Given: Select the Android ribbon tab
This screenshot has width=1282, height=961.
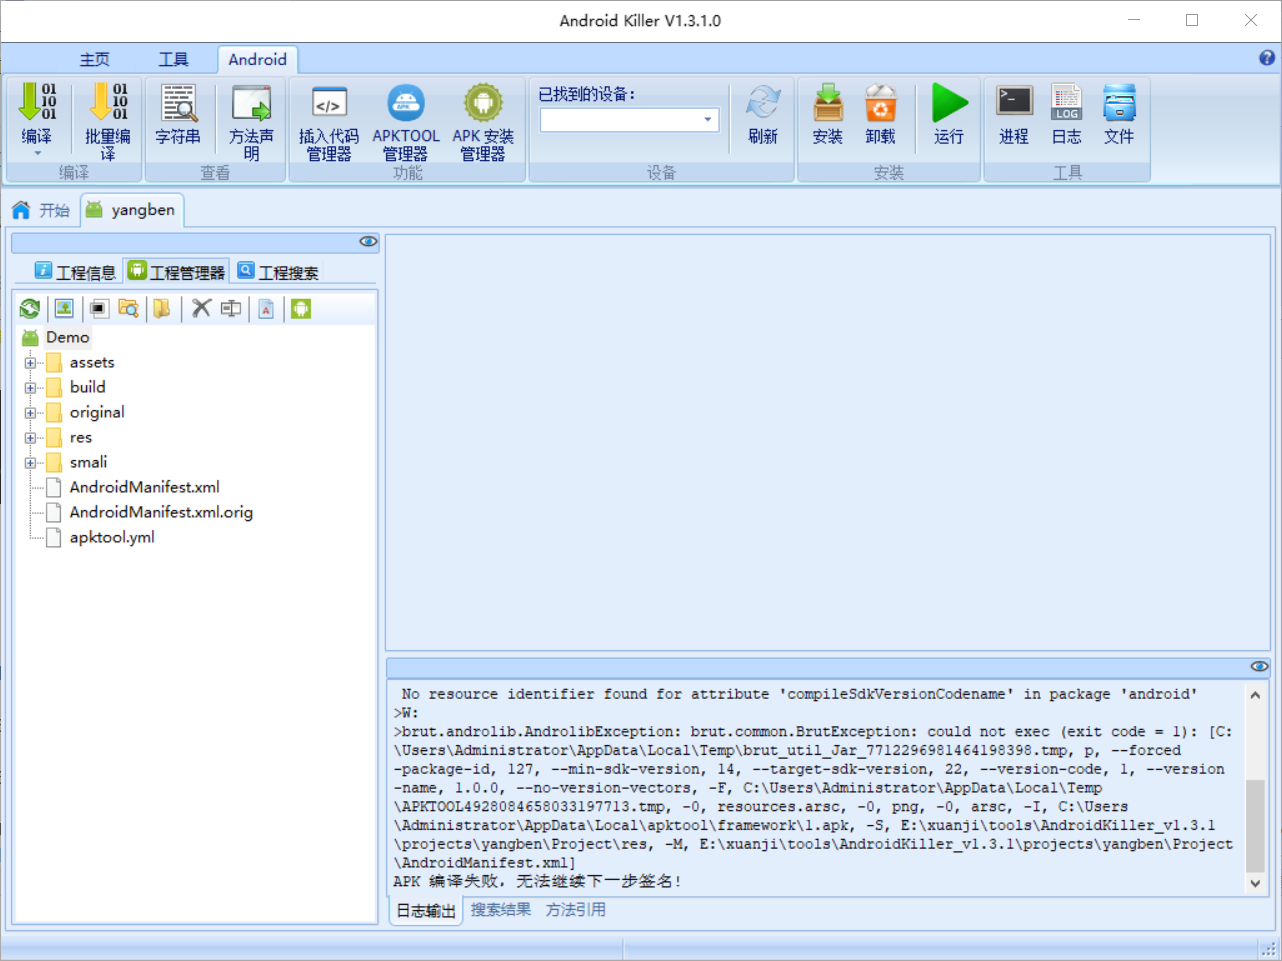Looking at the screenshot, I should coord(257,59).
